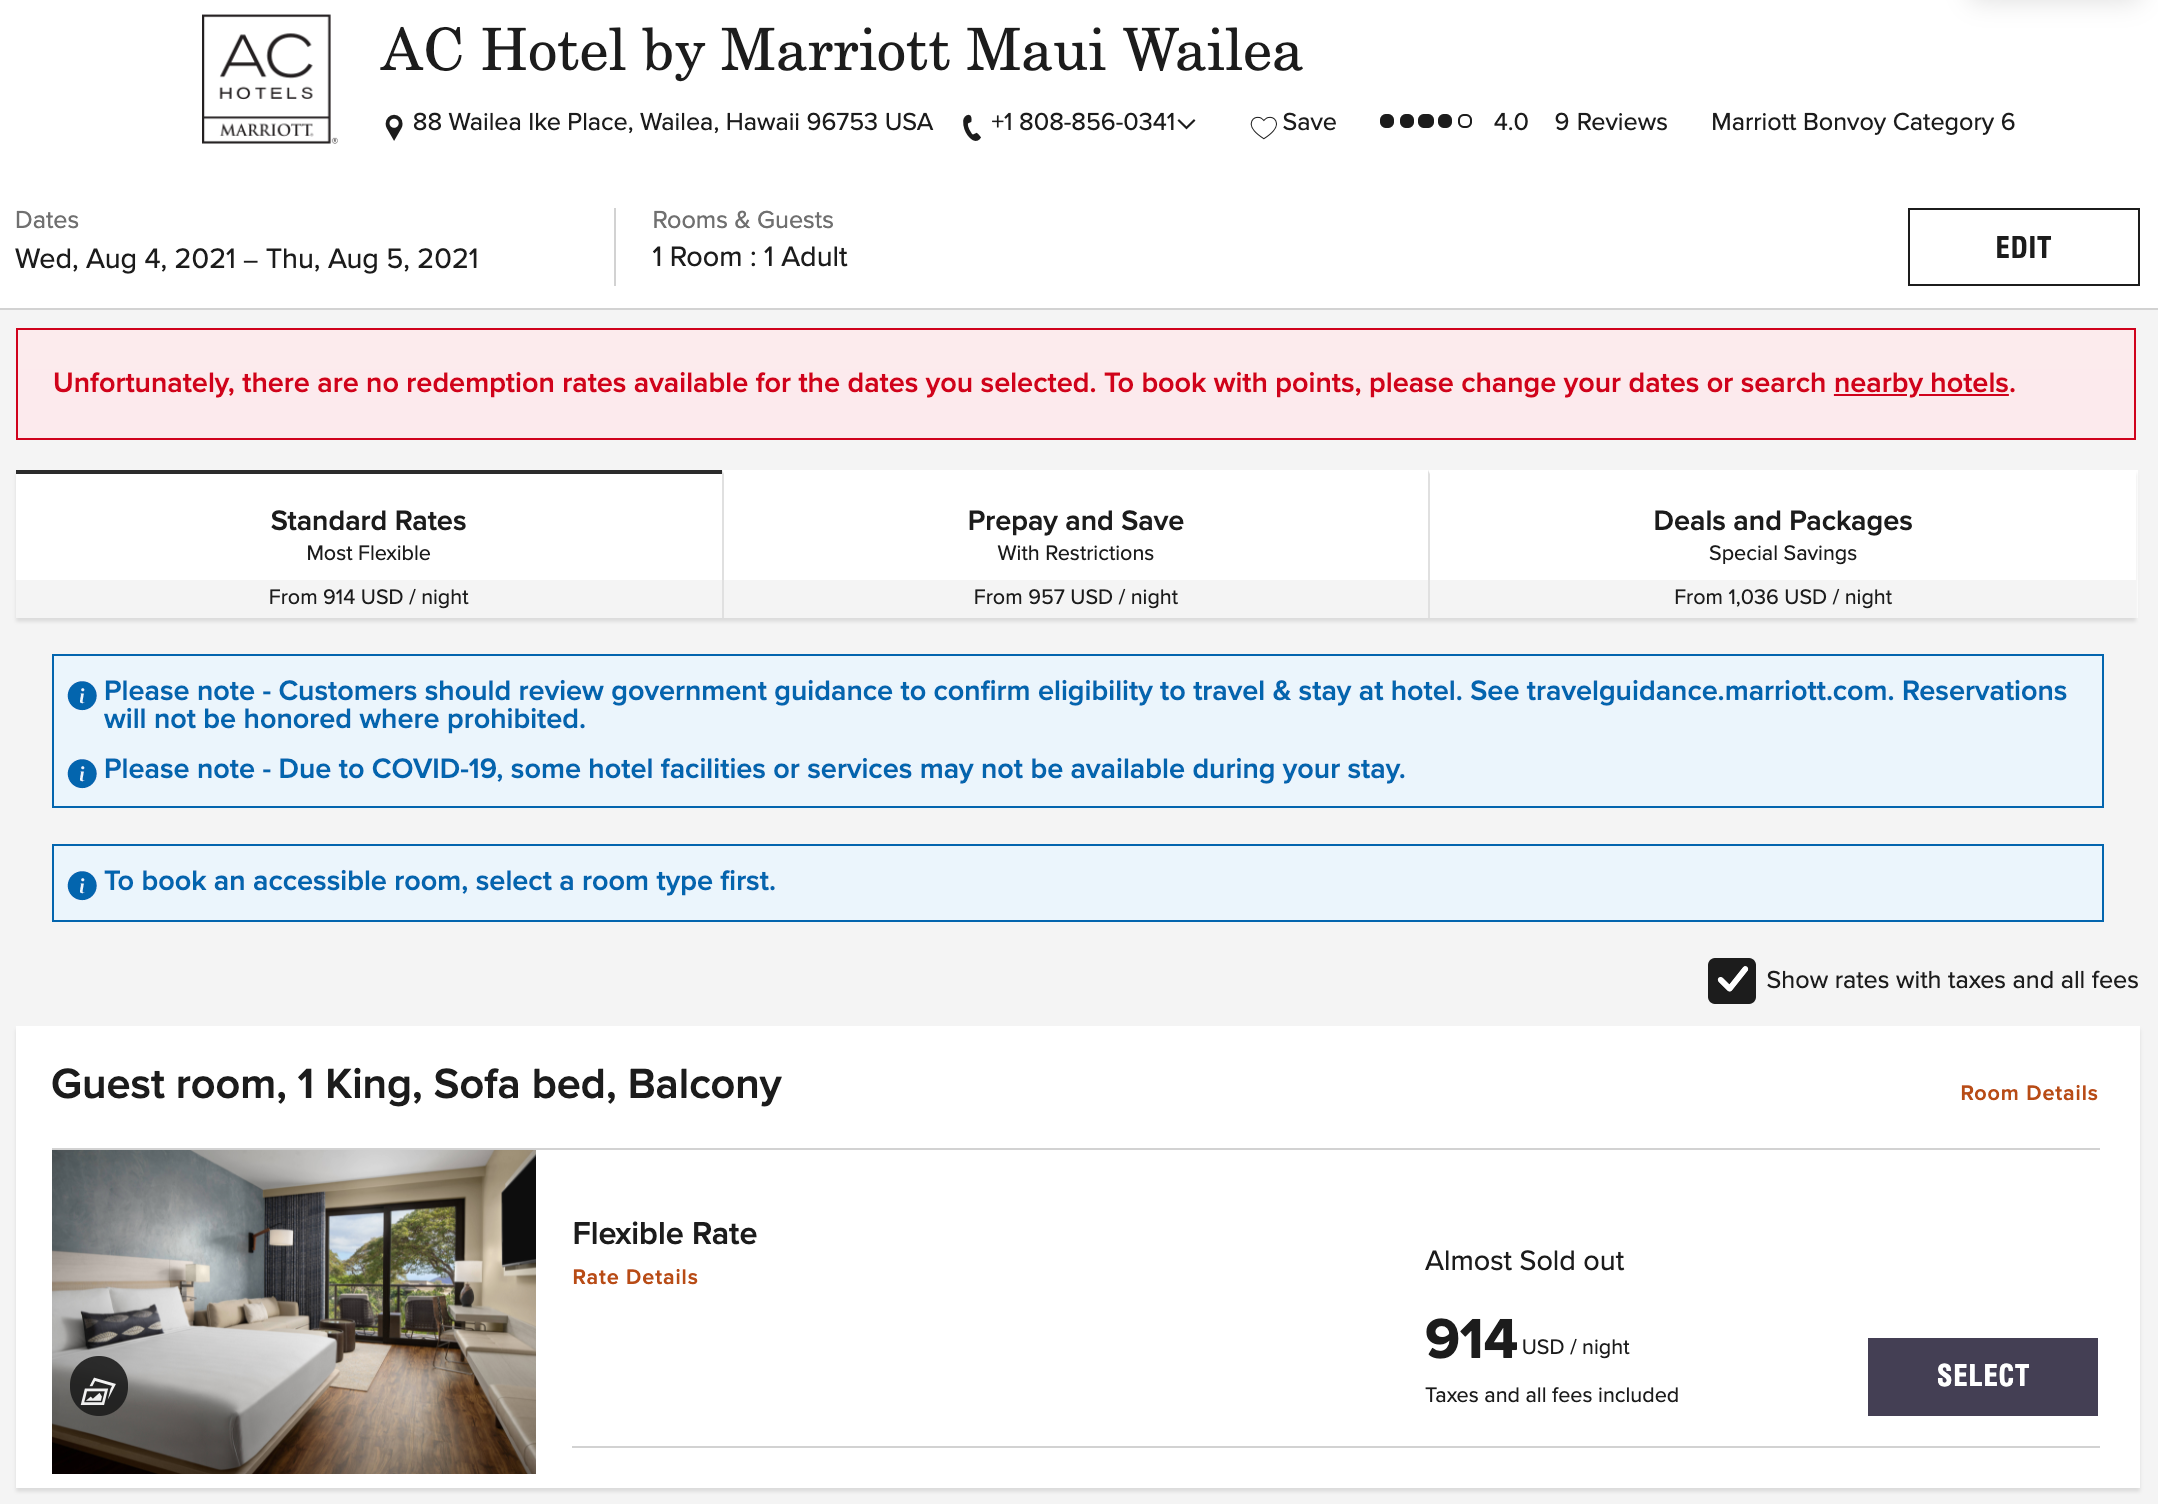Click the heart Save icon
Viewport: 2158px width, 1504px height.
coord(1264,127)
